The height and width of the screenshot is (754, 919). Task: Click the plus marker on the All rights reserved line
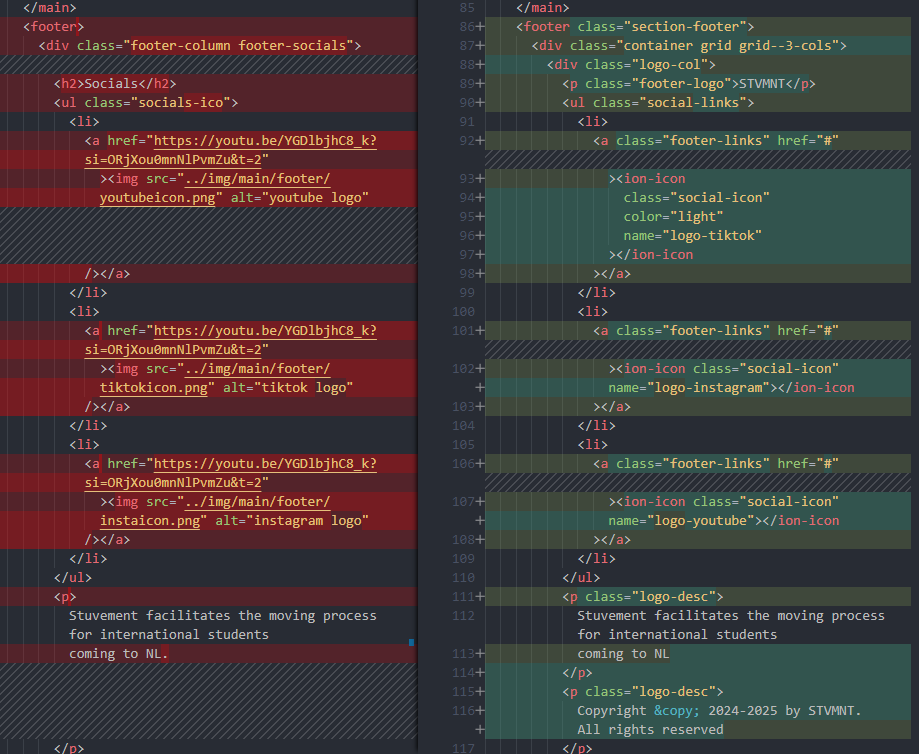pyautogui.click(x=481, y=730)
